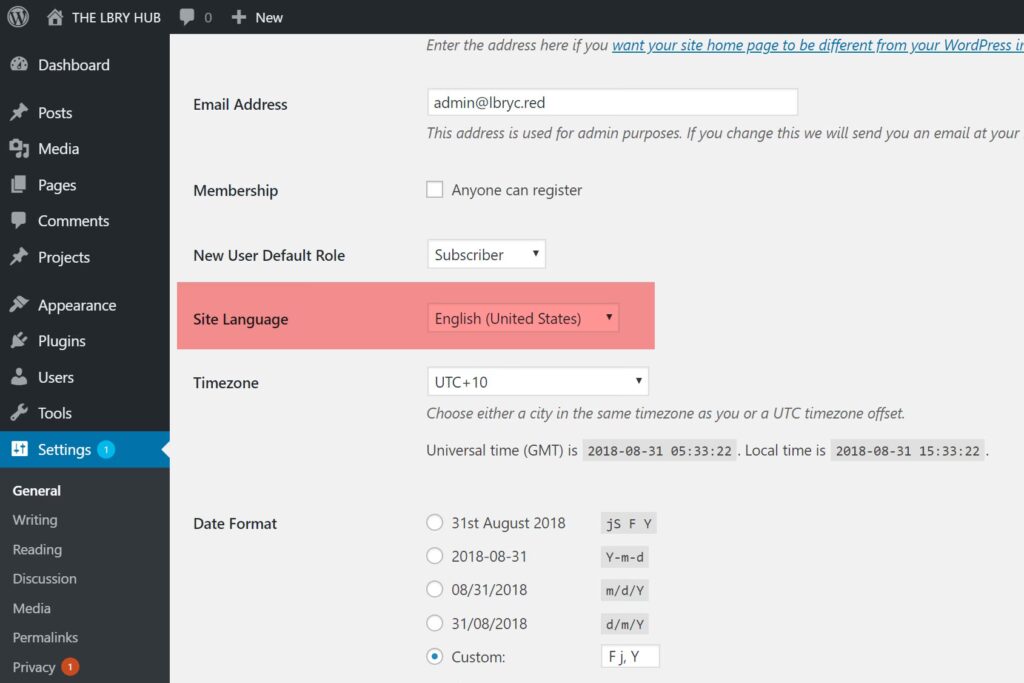
Task: Enable the Anyone can register checkbox
Action: tap(435, 190)
